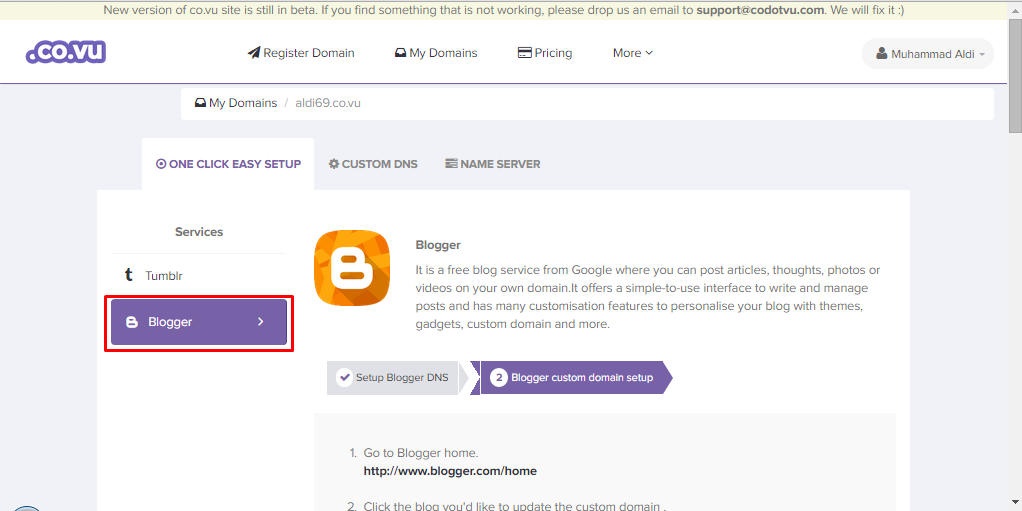Click the .co.vu logo
The width and height of the screenshot is (1022, 511).
pos(66,52)
